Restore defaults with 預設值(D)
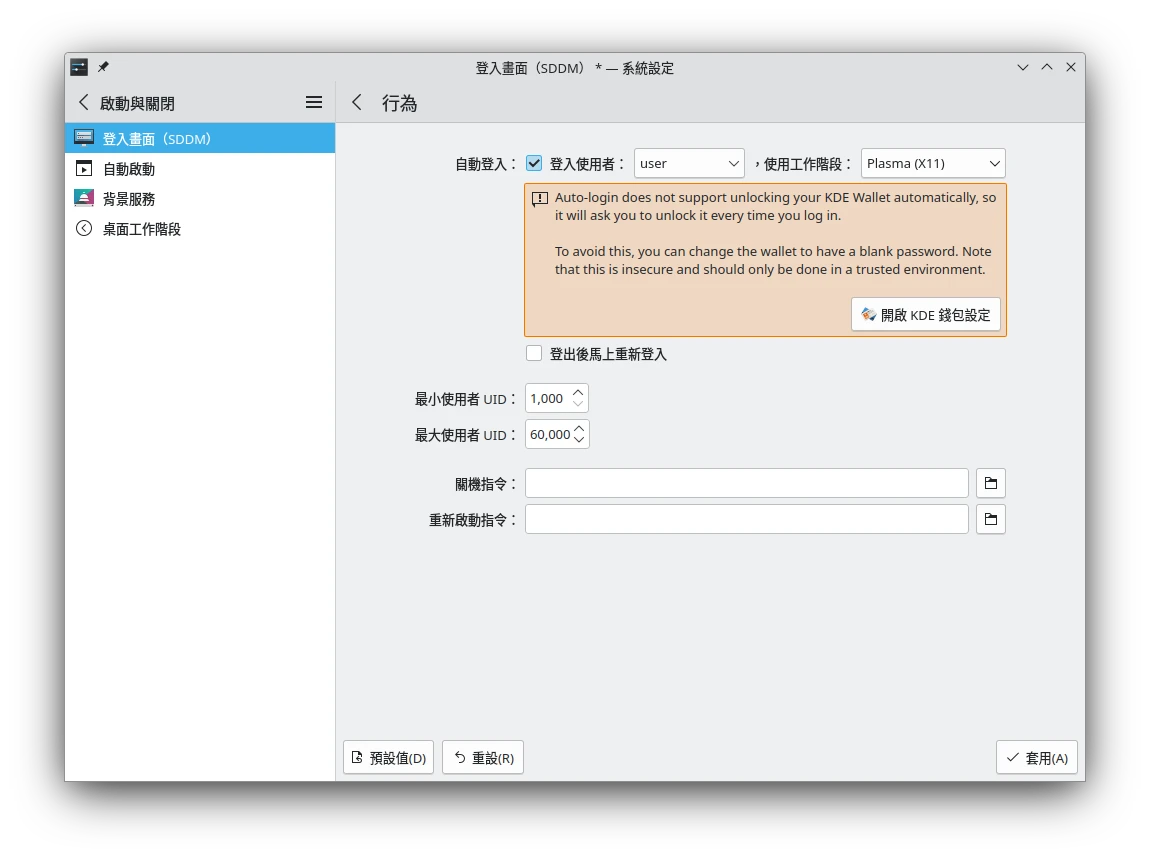1150x858 pixels. pos(388,757)
